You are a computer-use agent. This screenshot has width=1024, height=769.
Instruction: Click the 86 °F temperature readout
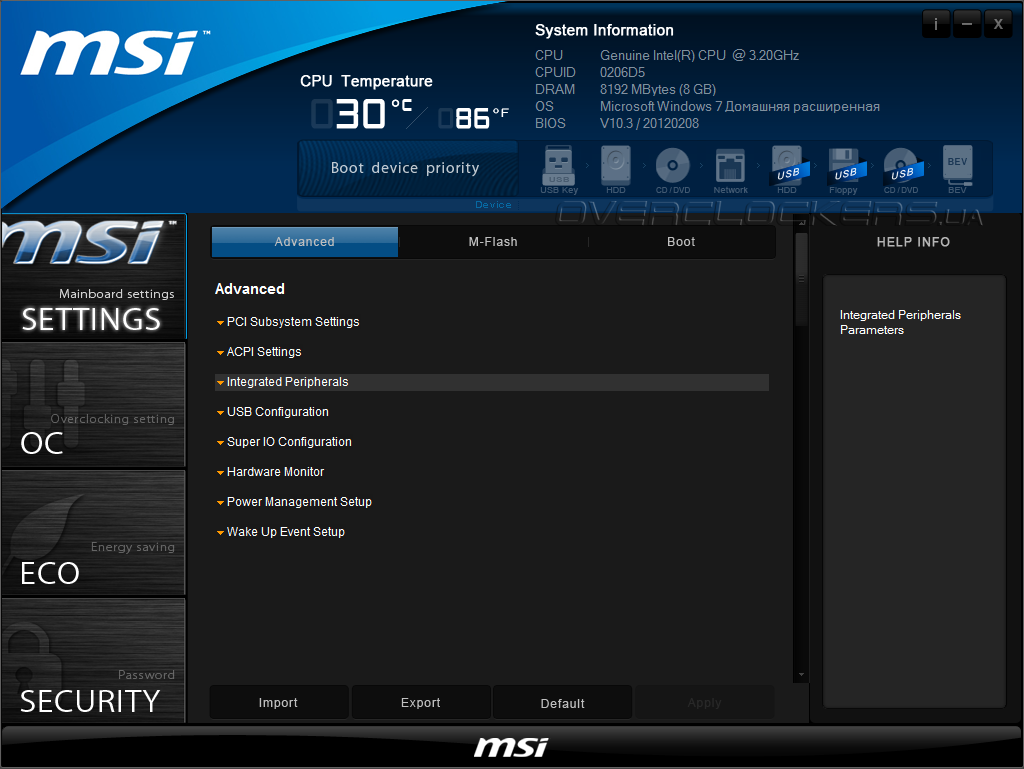click(x=473, y=118)
